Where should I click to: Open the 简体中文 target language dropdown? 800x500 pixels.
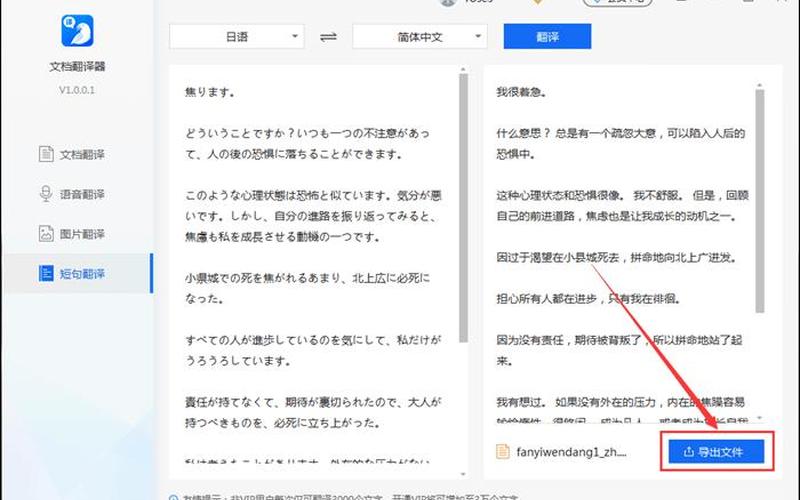coord(419,37)
